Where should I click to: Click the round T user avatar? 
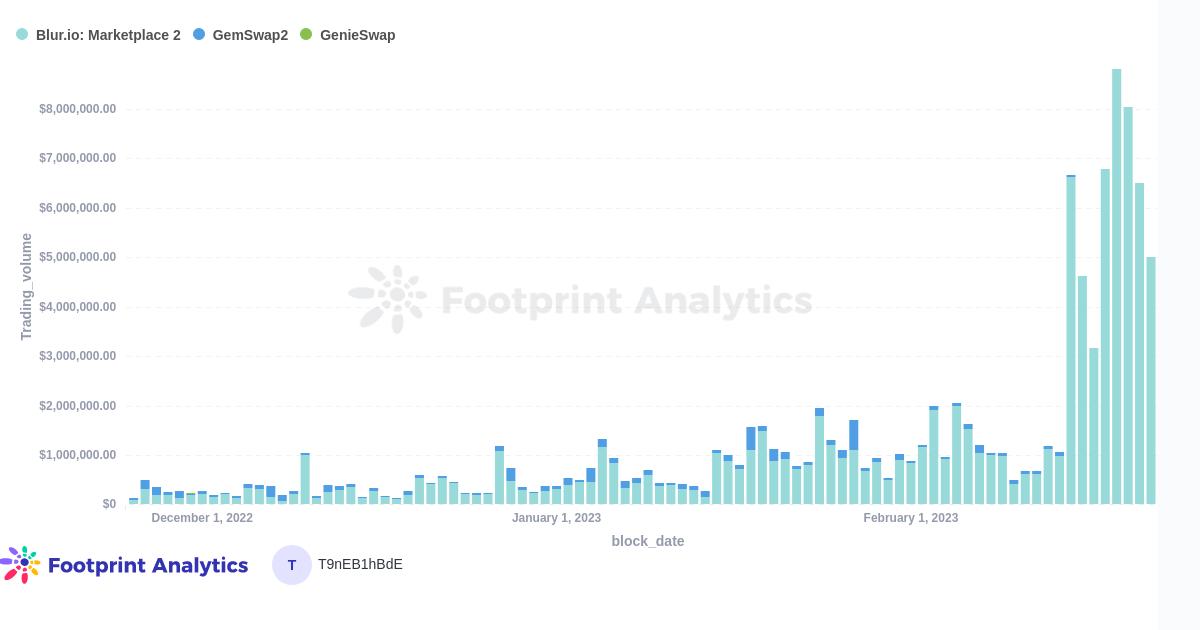(292, 565)
